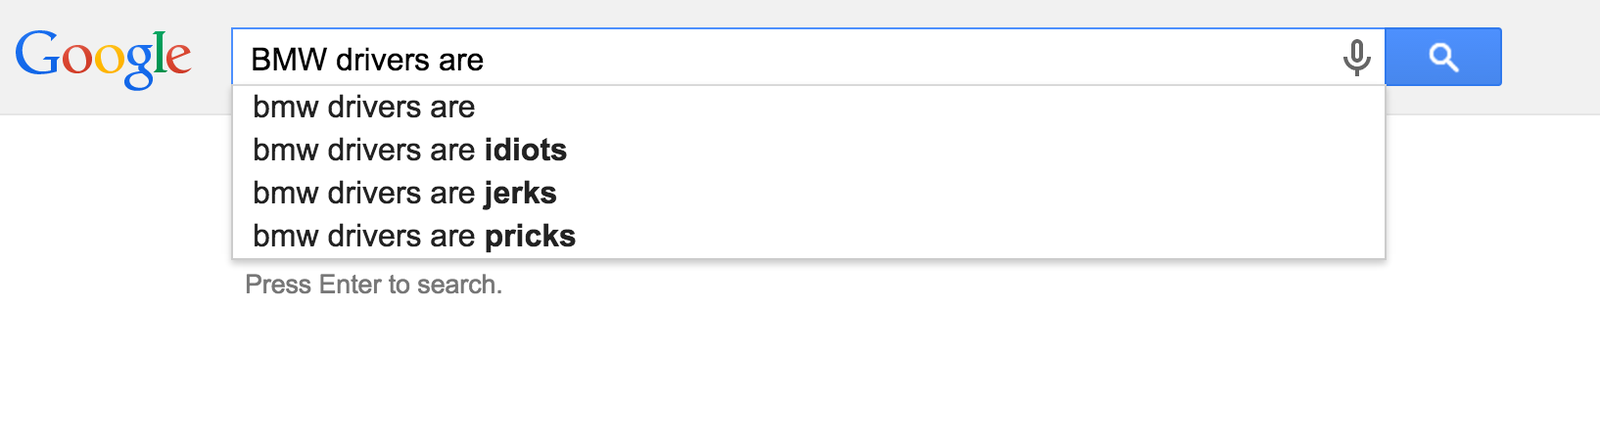This screenshot has width=1600, height=440.
Task: Select the 'bmw drivers are pricks' suggestion
Action: pos(414,236)
